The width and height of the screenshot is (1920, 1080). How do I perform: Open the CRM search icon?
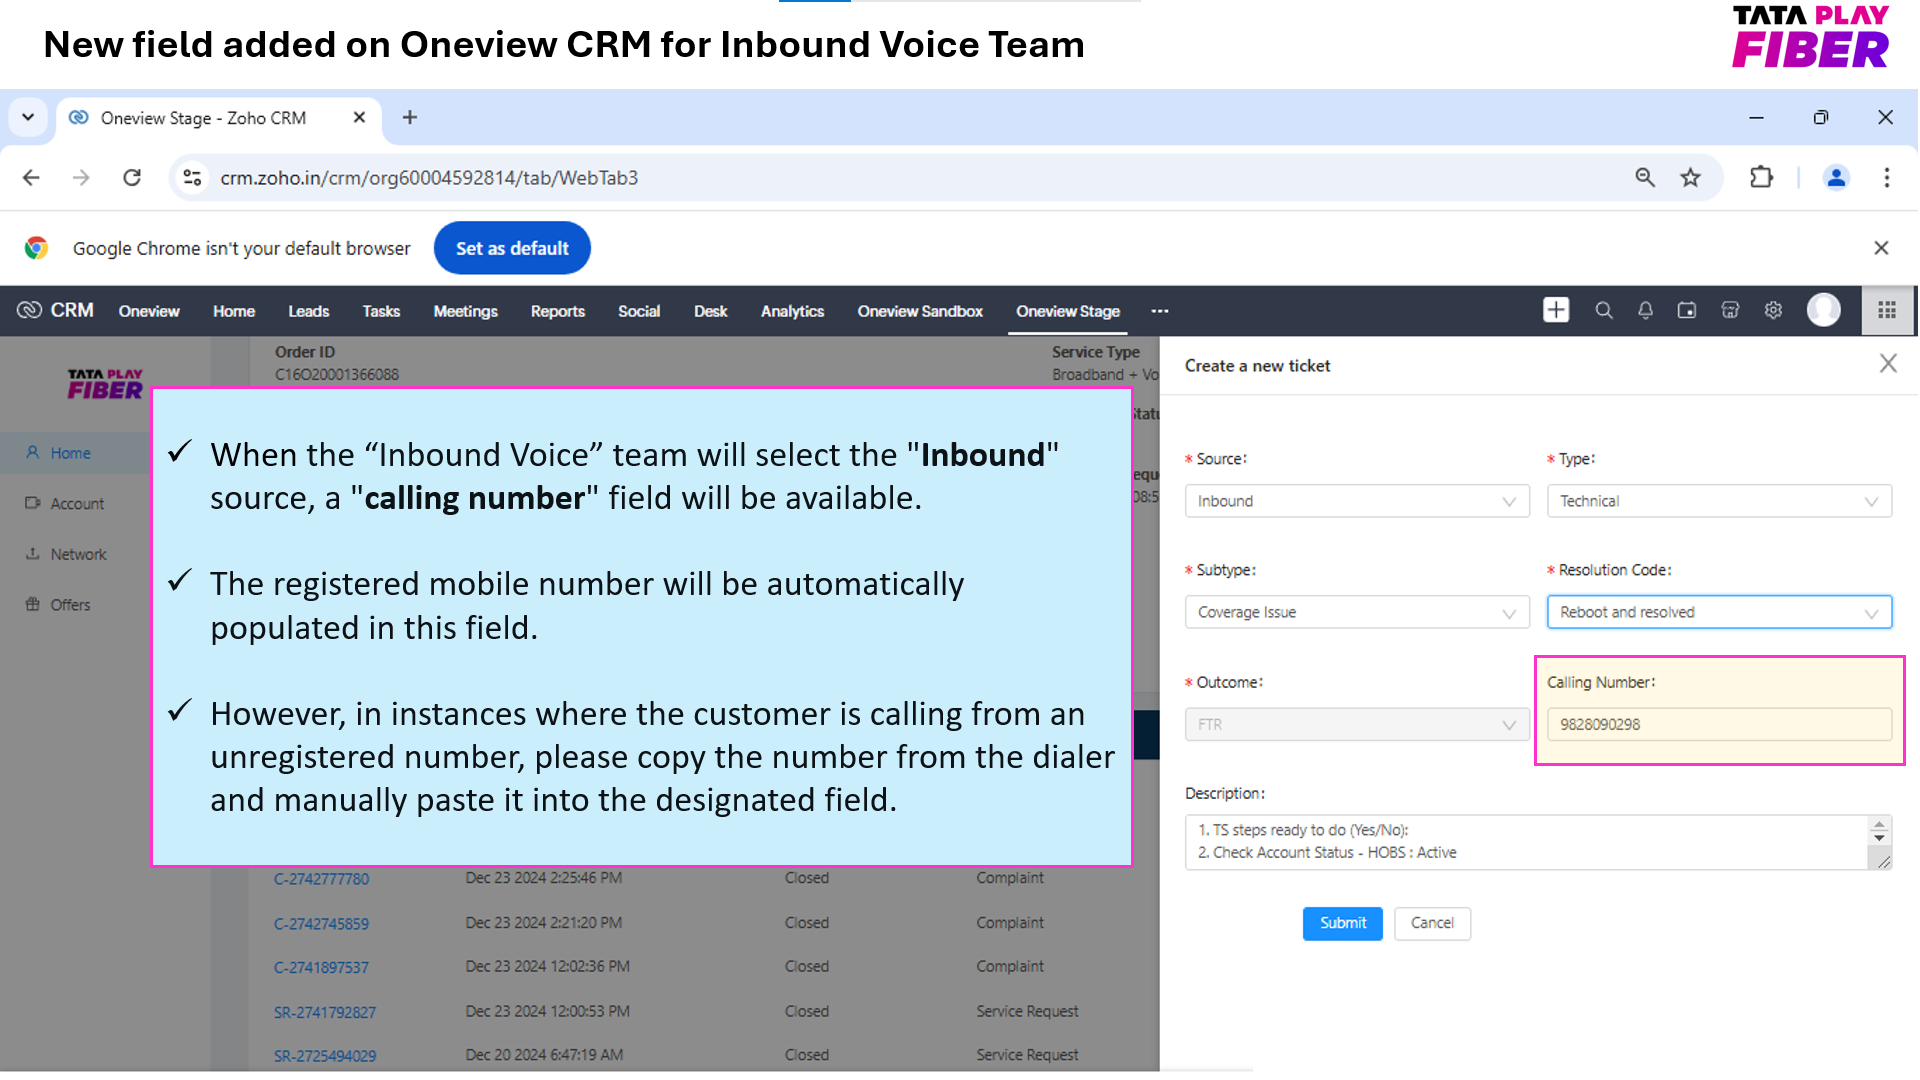(x=1604, y=311)
